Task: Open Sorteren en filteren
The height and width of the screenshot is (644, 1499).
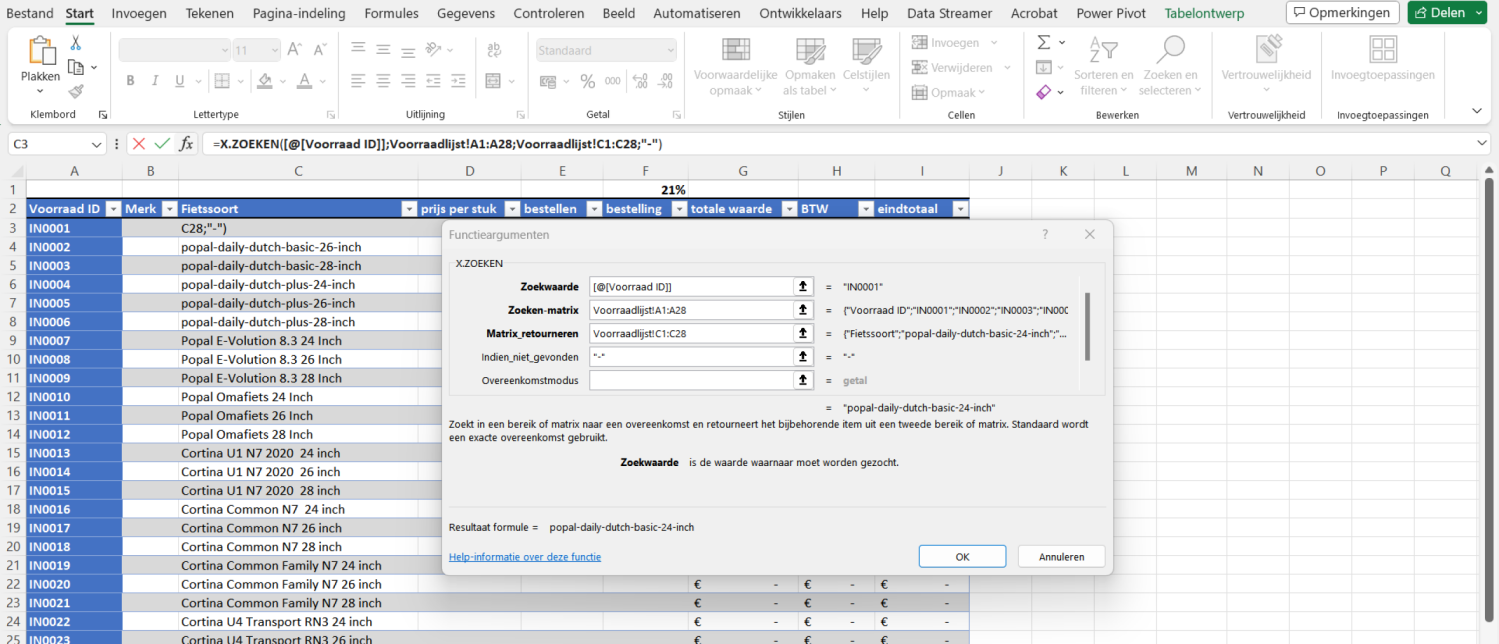Action: (x=1104, y=67)
